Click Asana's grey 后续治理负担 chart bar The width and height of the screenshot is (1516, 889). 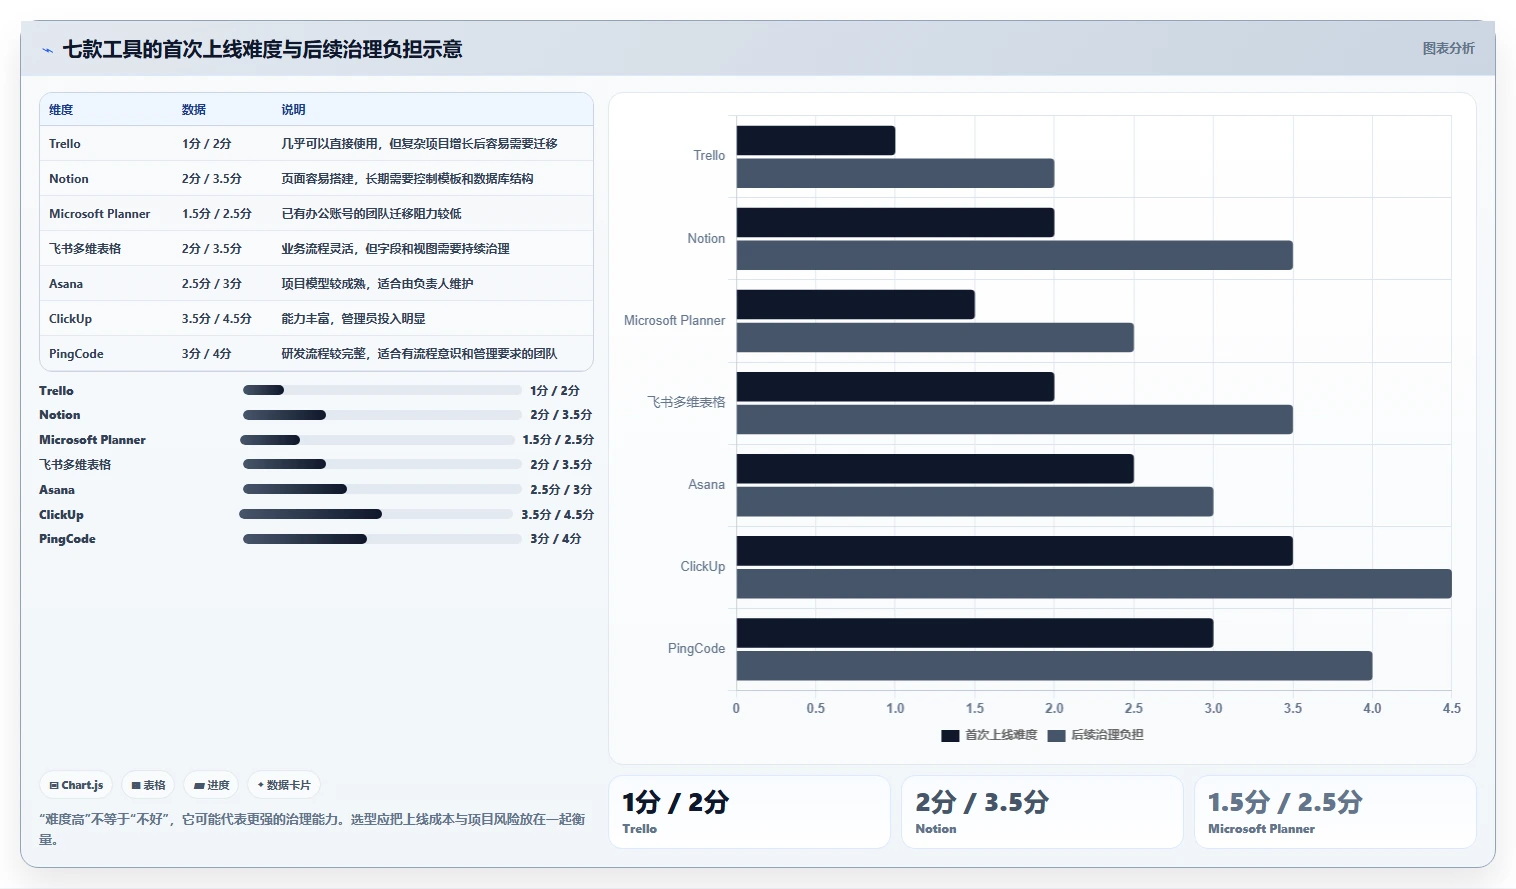tap(975, 502)
